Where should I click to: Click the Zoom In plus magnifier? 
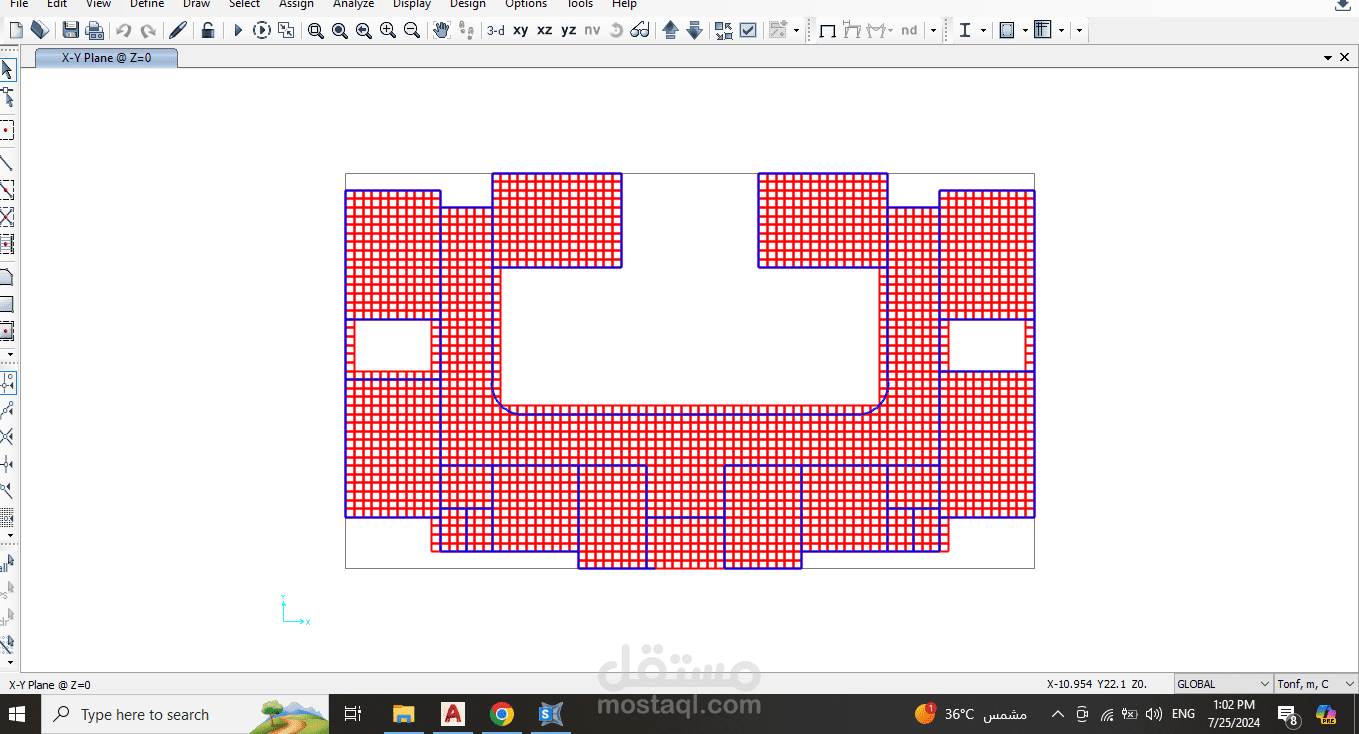388,31
